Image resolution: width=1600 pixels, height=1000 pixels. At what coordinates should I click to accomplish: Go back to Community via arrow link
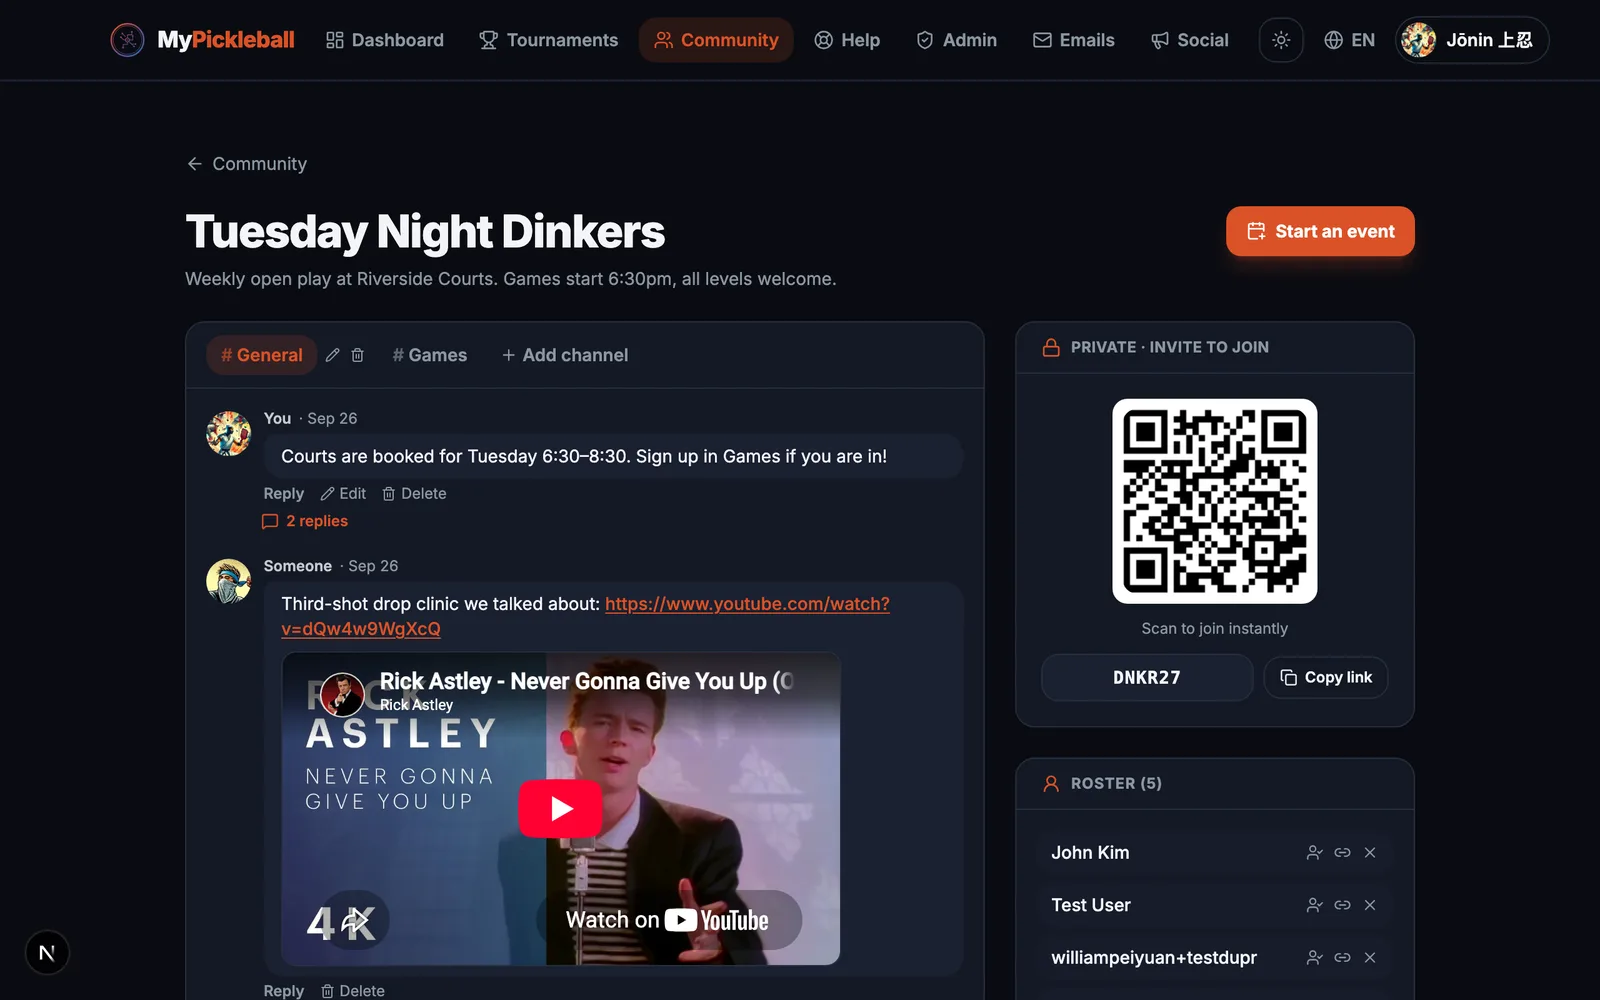click(247, 164)
